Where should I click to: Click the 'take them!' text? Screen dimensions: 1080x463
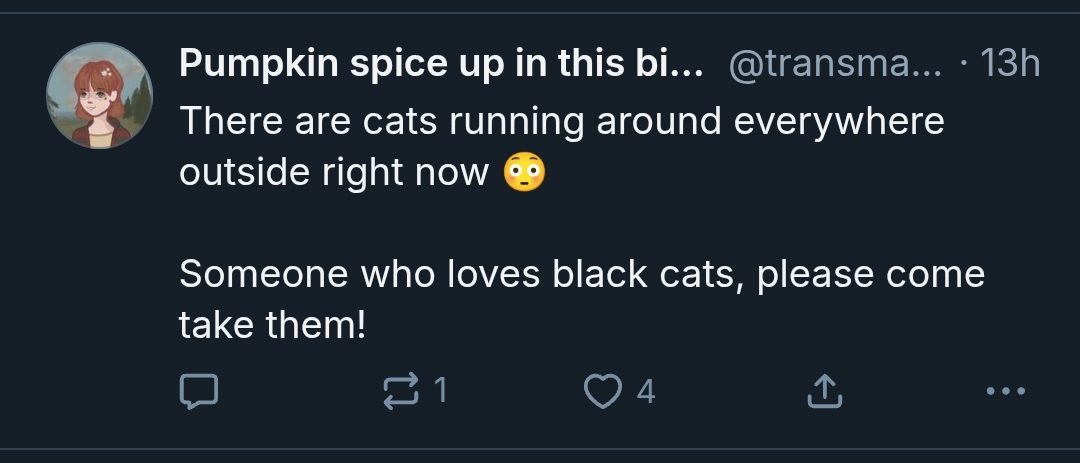272,325
